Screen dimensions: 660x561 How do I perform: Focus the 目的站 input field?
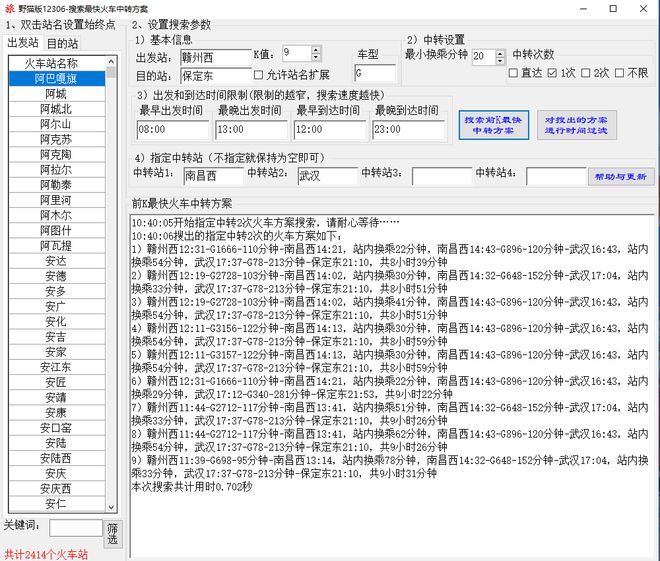(x=216, y=76)
